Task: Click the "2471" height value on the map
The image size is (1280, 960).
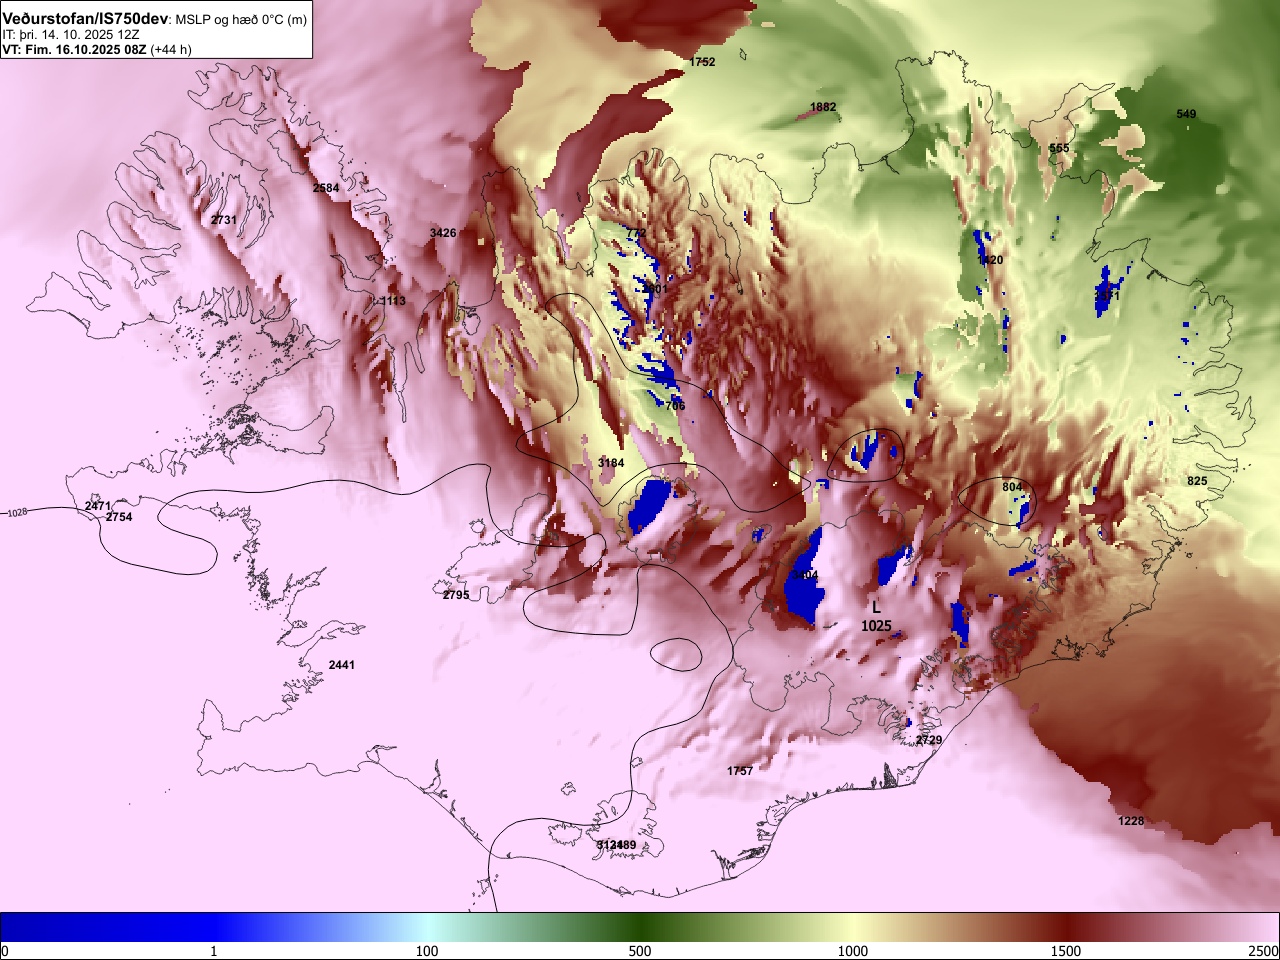Action: tap(98, 506)
